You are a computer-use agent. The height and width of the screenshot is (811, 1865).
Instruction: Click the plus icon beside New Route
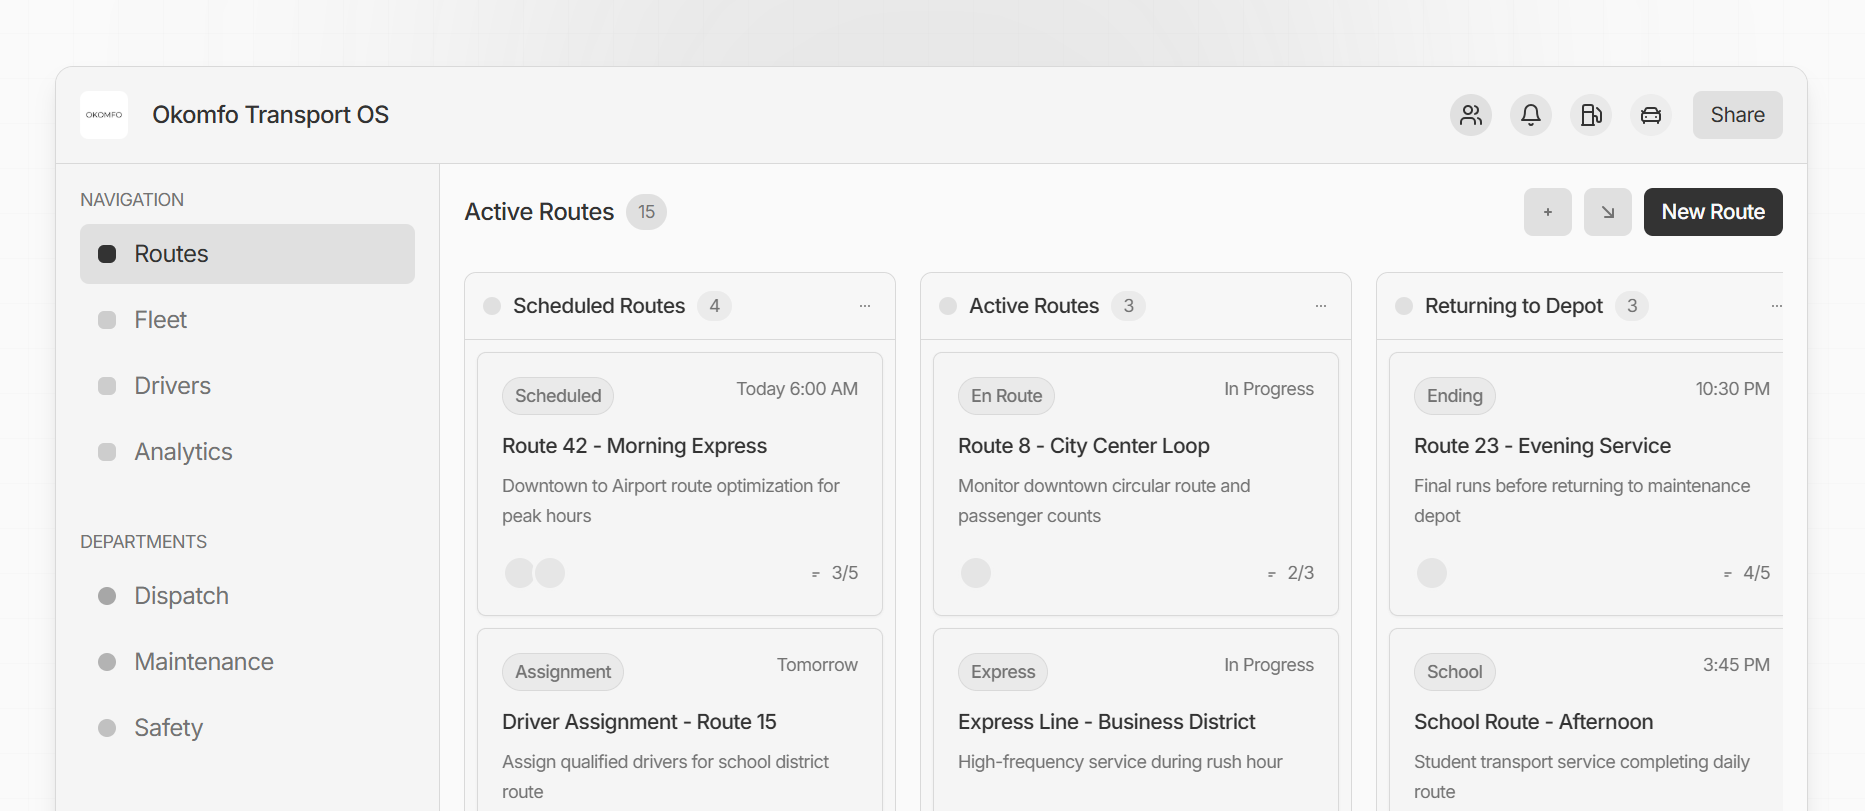pyautogui.click(x=1548, y=212)
